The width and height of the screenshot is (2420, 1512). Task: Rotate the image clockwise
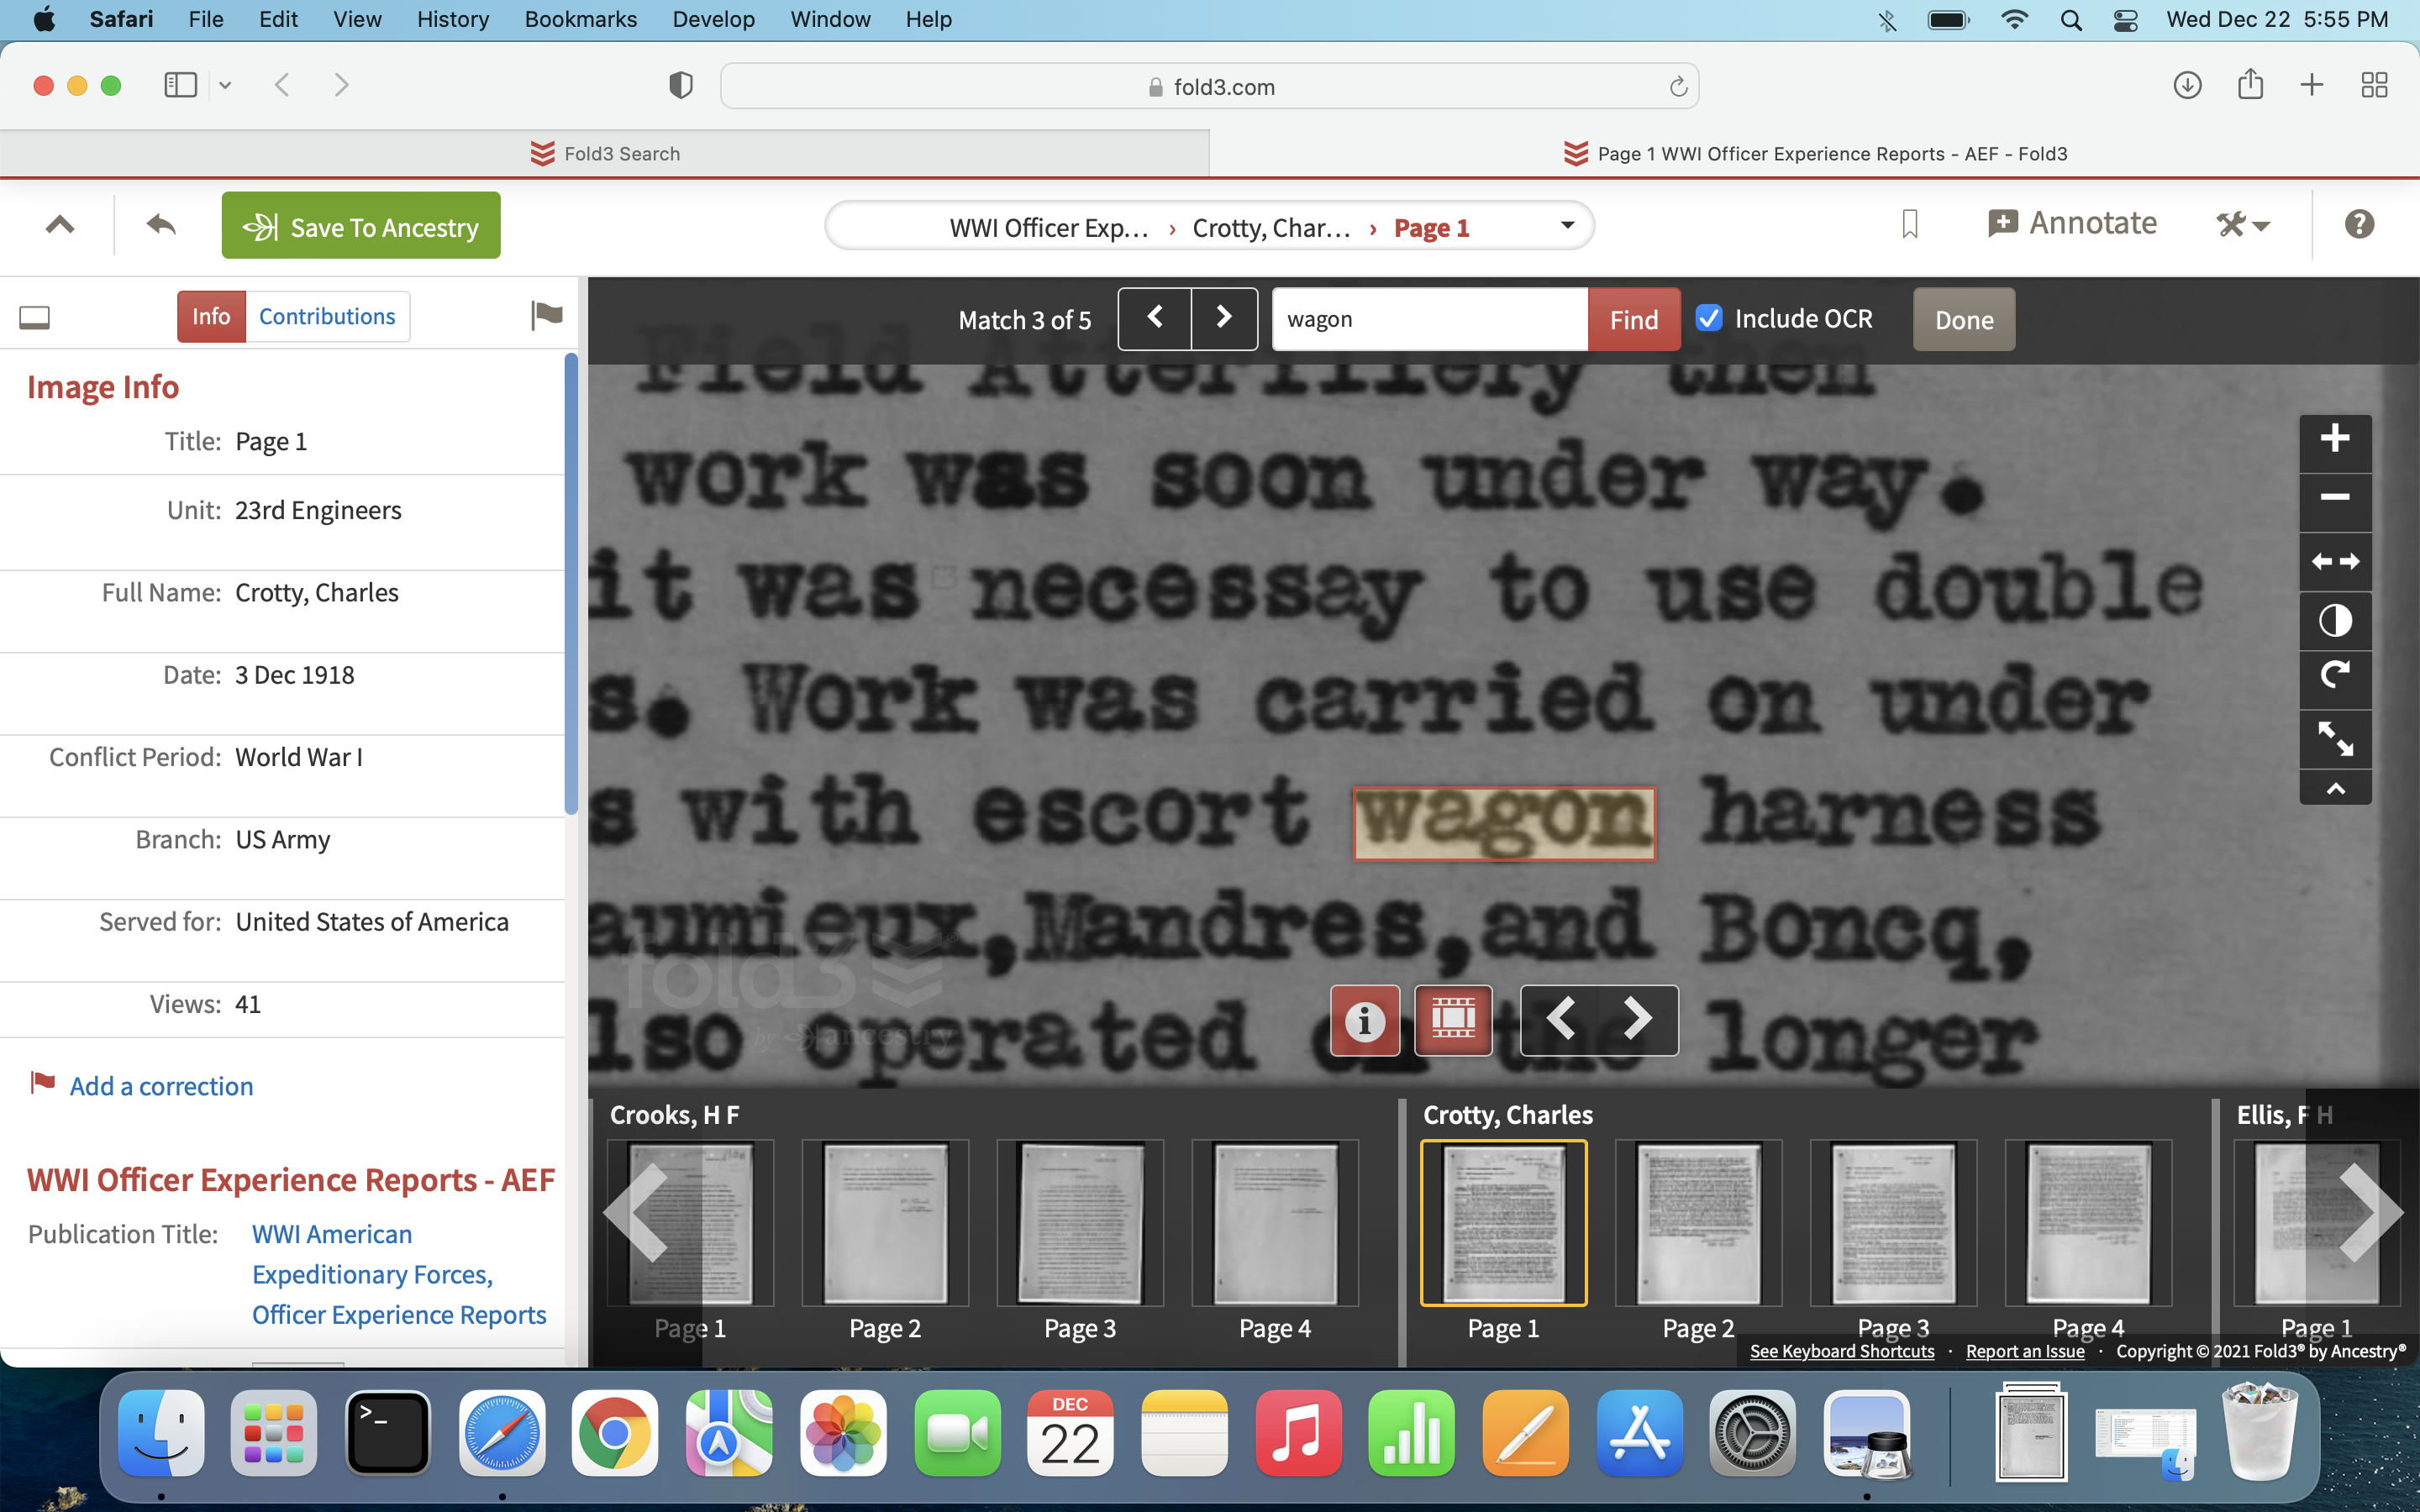pyautogui.click(x=2334, y=677)
